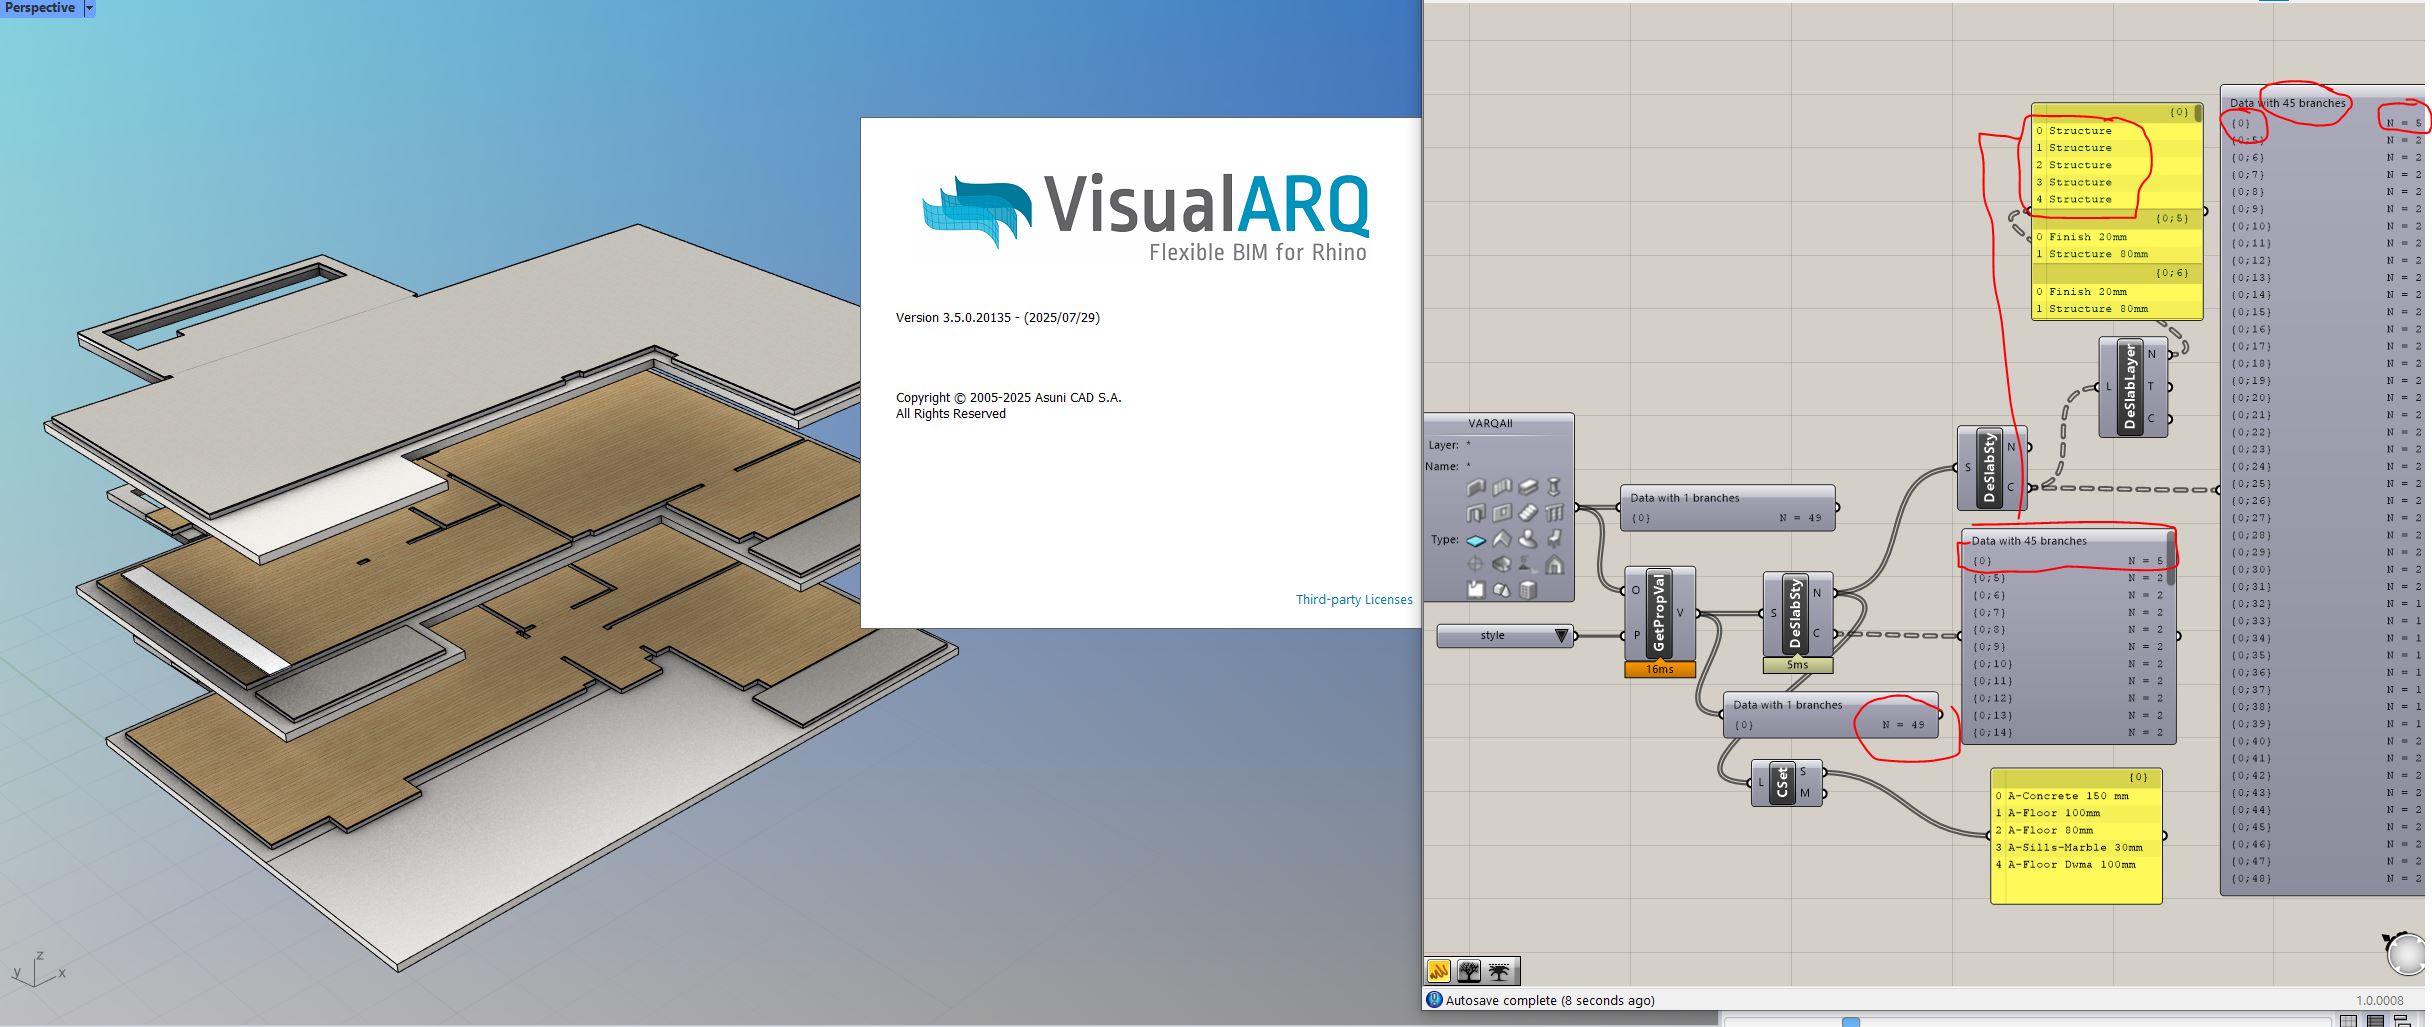Click the yellow zigzag icon in canvas widget
2432x1027 pixels.
[x=1439, y=971]
